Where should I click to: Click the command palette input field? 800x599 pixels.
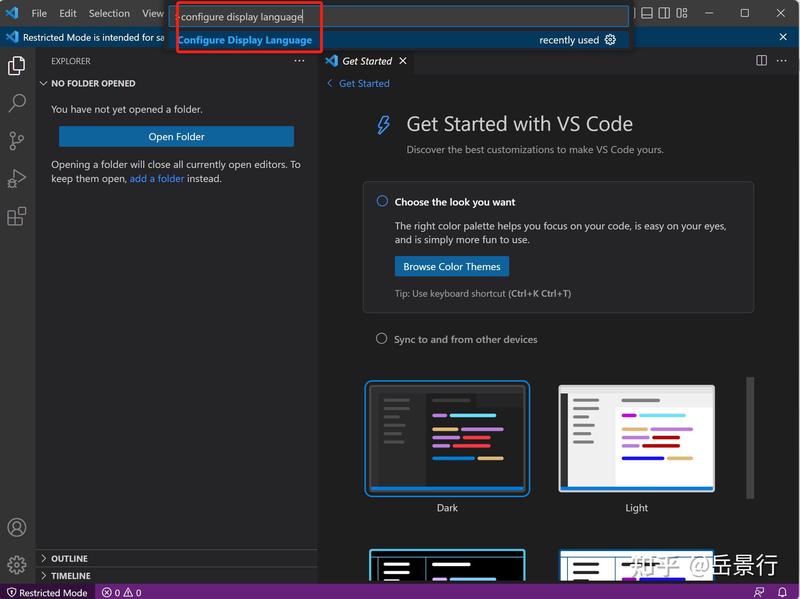point(398,16)
